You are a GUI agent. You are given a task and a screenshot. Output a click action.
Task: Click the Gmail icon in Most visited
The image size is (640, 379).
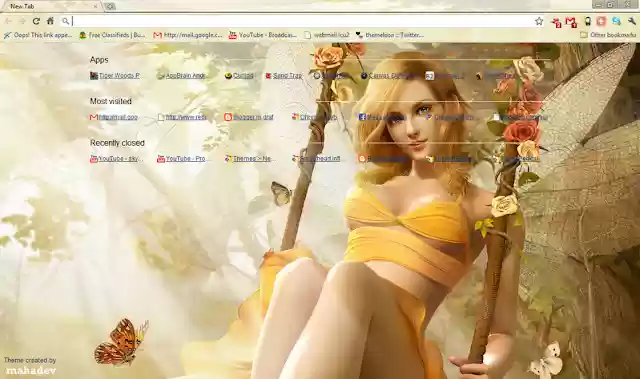93,117
